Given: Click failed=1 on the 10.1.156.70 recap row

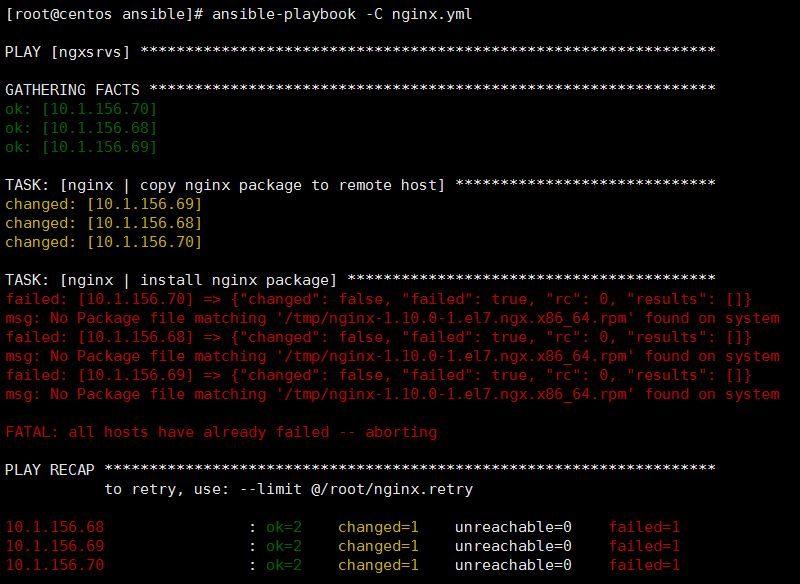Looking at the screenshot, I should (x=644, y=565).
